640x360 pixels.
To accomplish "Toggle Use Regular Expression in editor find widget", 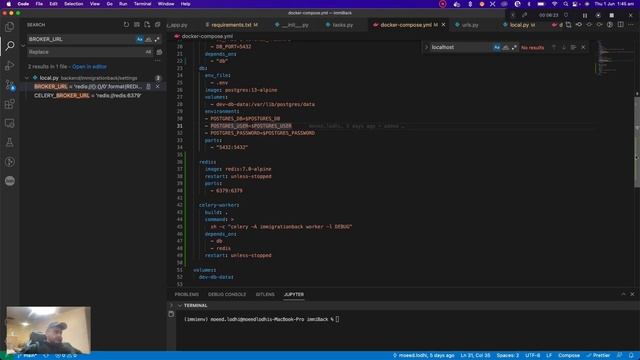I will point(514,47).
